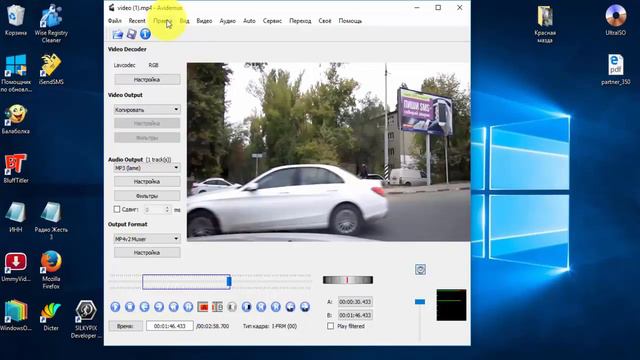Open the Видео menu
Viewport: 640px width, 360px height.
pyautogui.click(x=204, y=21)
